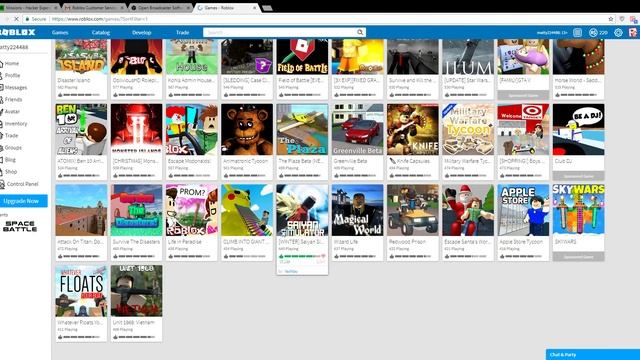Bookmark page with the star icon
The image size is (640, 360).
tap(611, 19)
